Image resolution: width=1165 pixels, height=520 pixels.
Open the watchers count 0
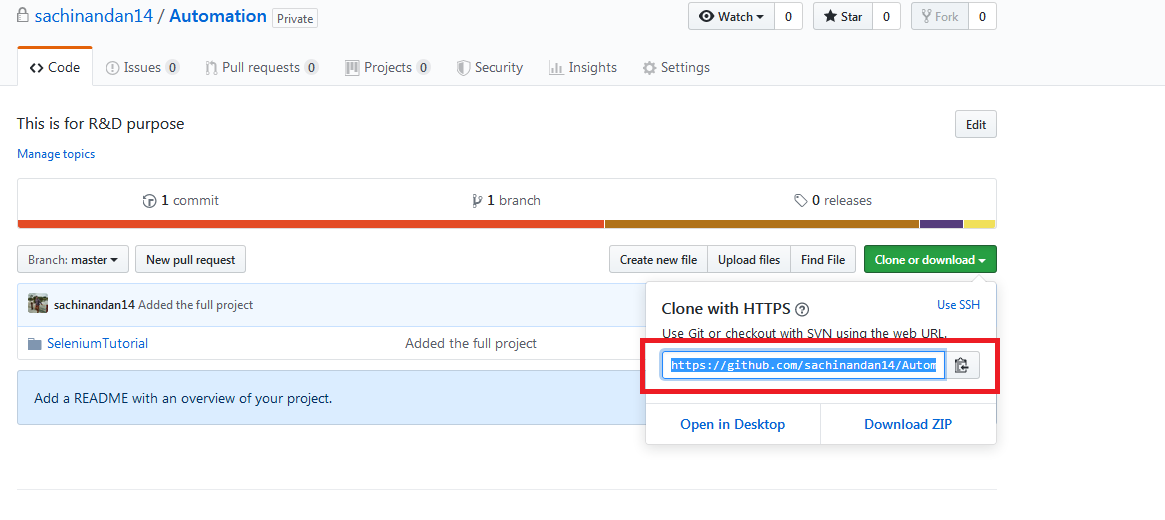point(788,16)
